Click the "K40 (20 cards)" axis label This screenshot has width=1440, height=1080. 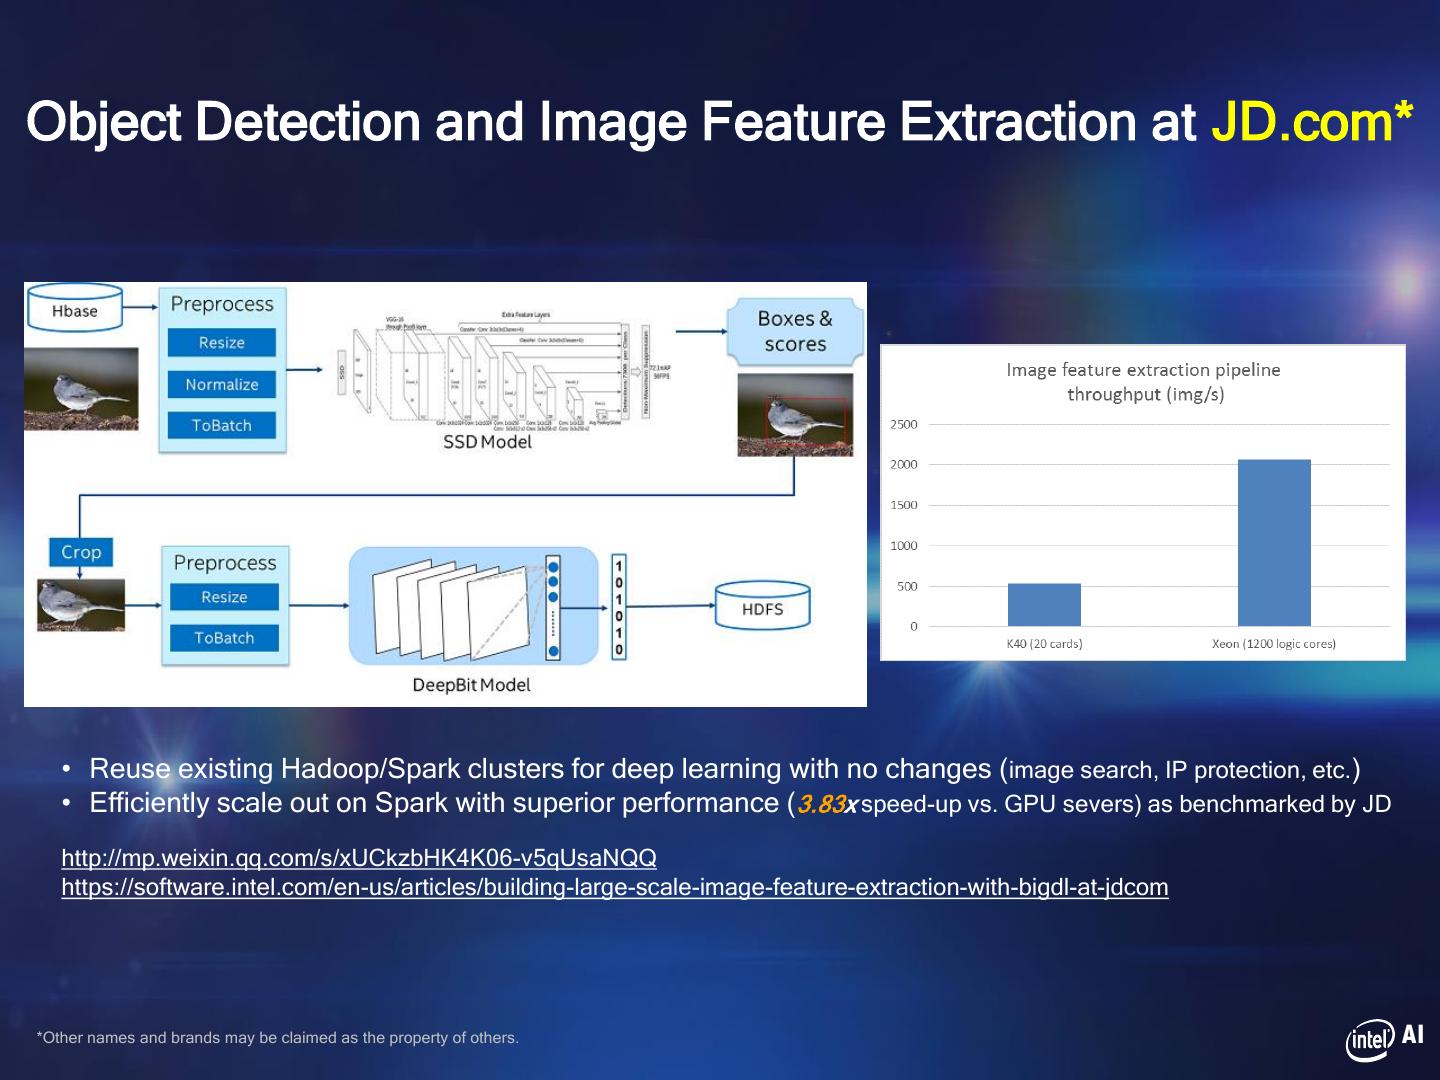1044,644
